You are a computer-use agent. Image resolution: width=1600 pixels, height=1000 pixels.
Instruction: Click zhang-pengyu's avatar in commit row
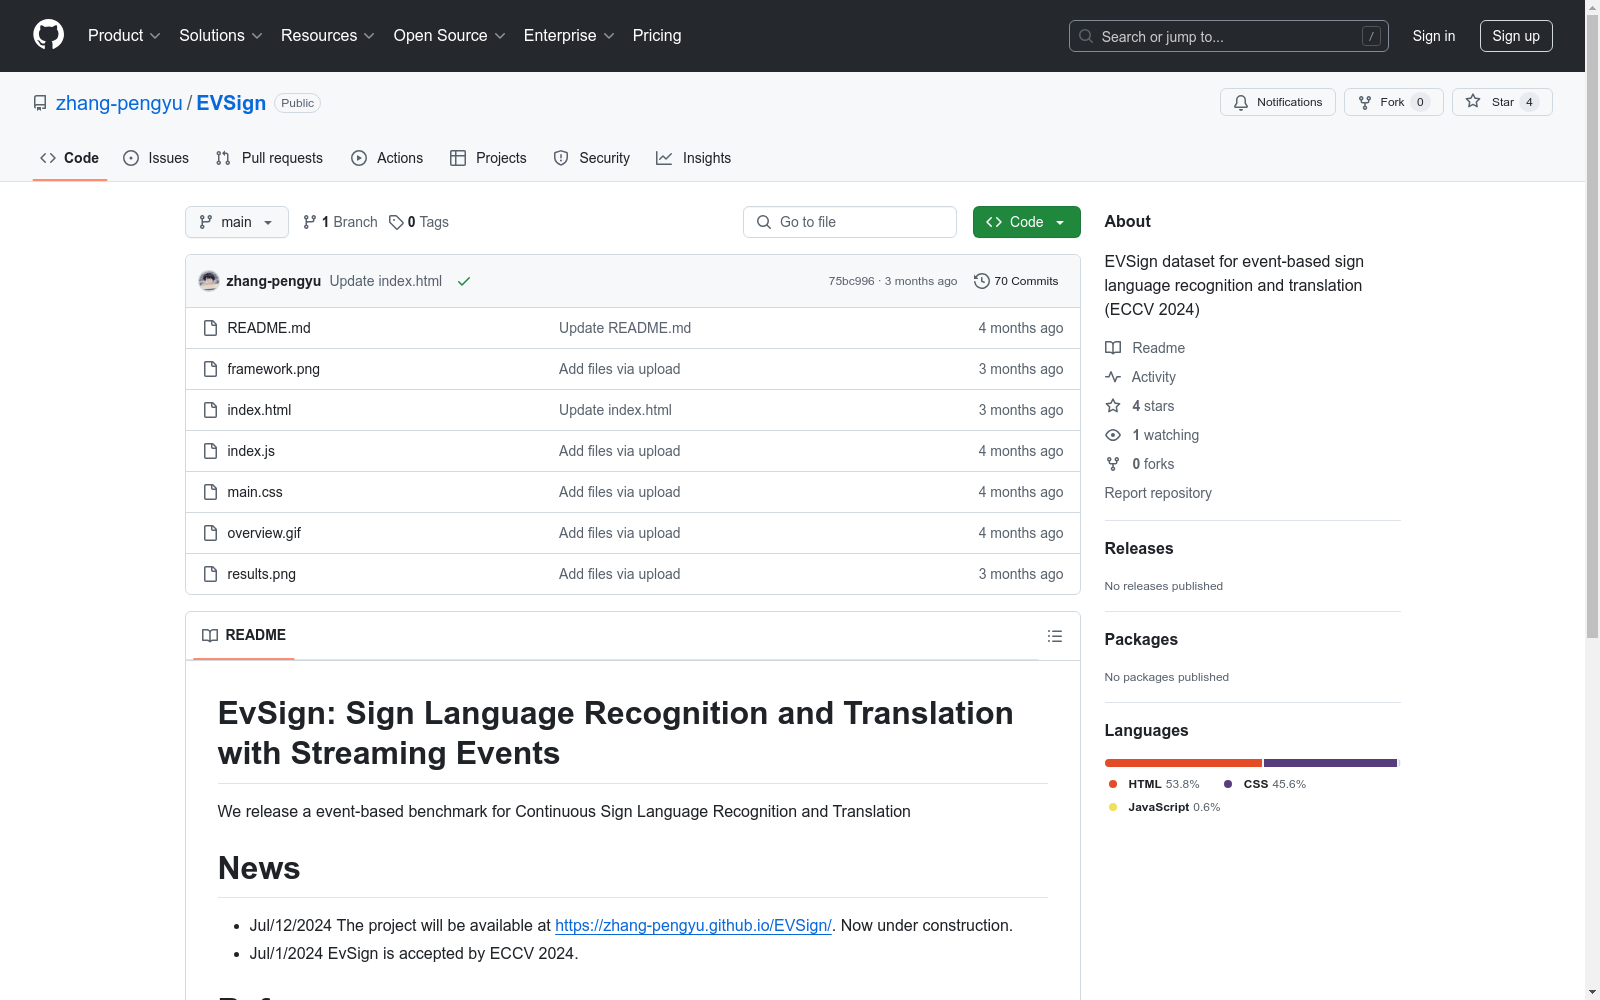(x=209, y=281)
